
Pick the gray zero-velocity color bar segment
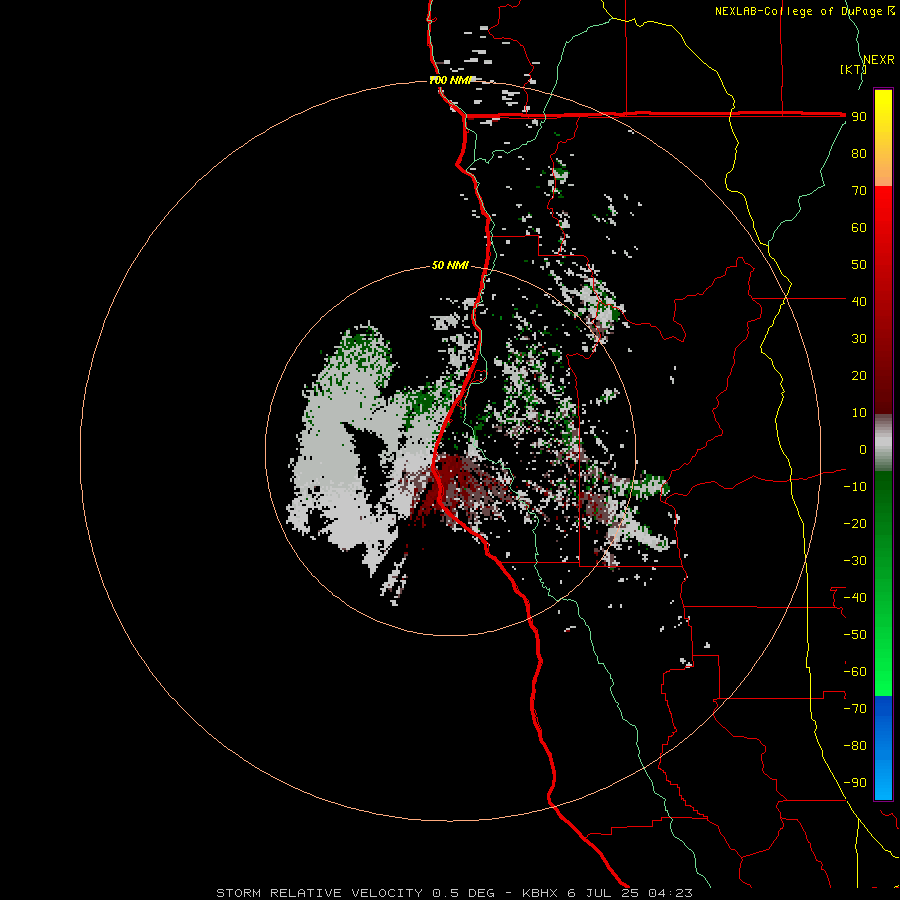coord(883,443)
